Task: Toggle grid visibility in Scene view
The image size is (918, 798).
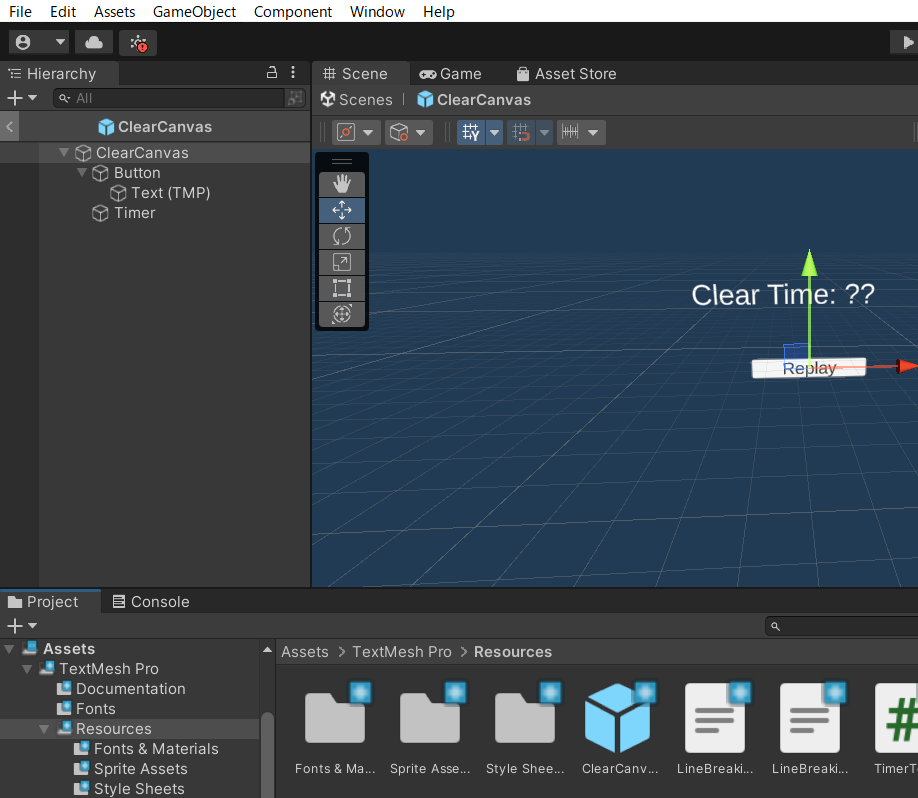Action: [470, 132]
